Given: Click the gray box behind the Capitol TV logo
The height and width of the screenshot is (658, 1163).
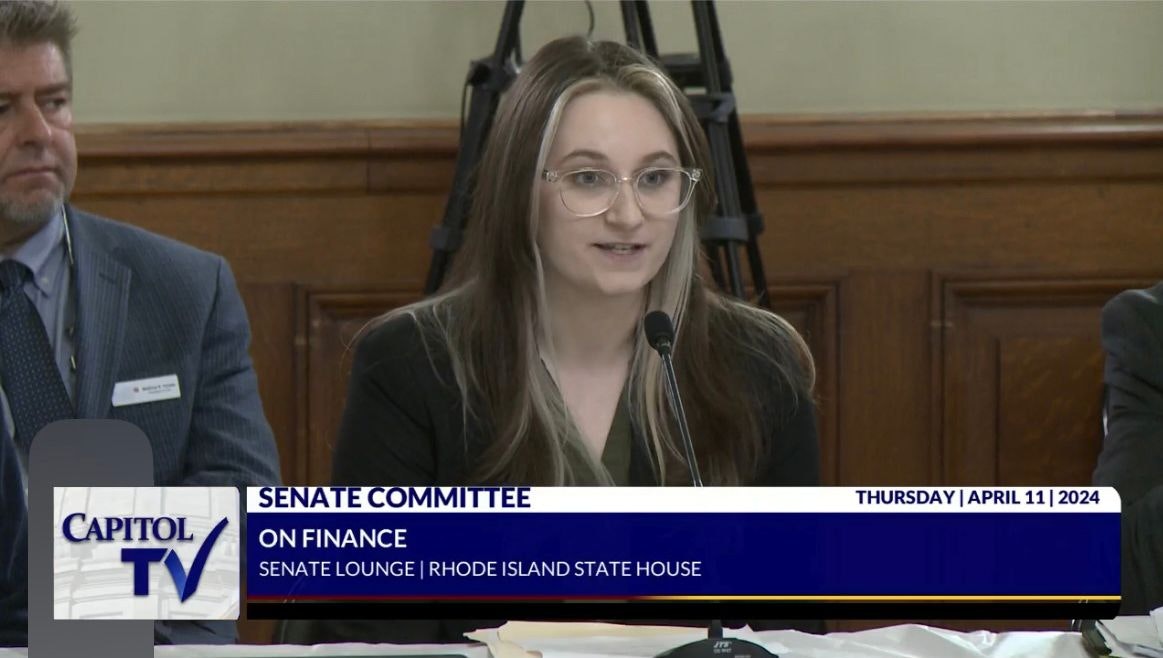Looking at the screenshot, I should [x=90, y=450].
